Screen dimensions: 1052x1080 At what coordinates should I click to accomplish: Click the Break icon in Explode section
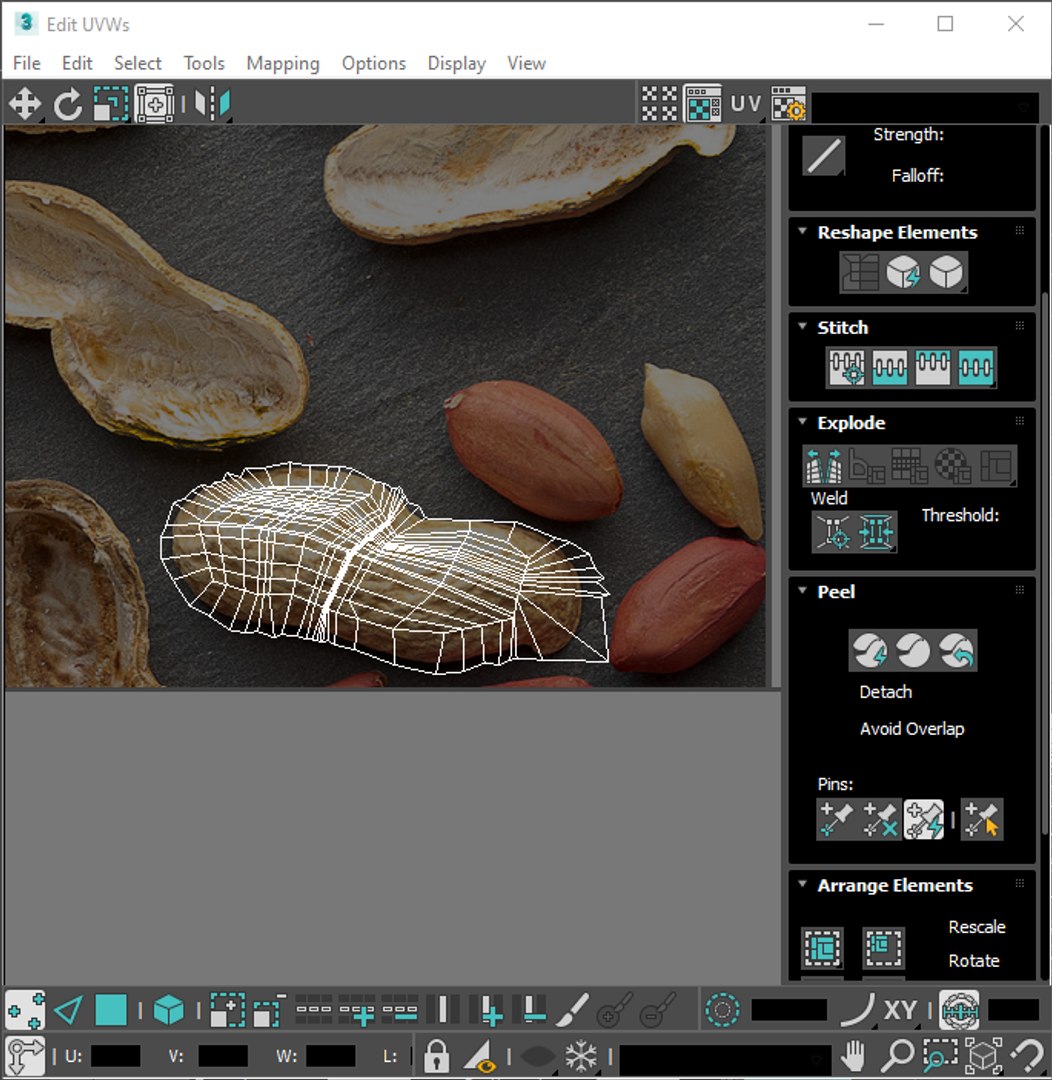(824, 466)
